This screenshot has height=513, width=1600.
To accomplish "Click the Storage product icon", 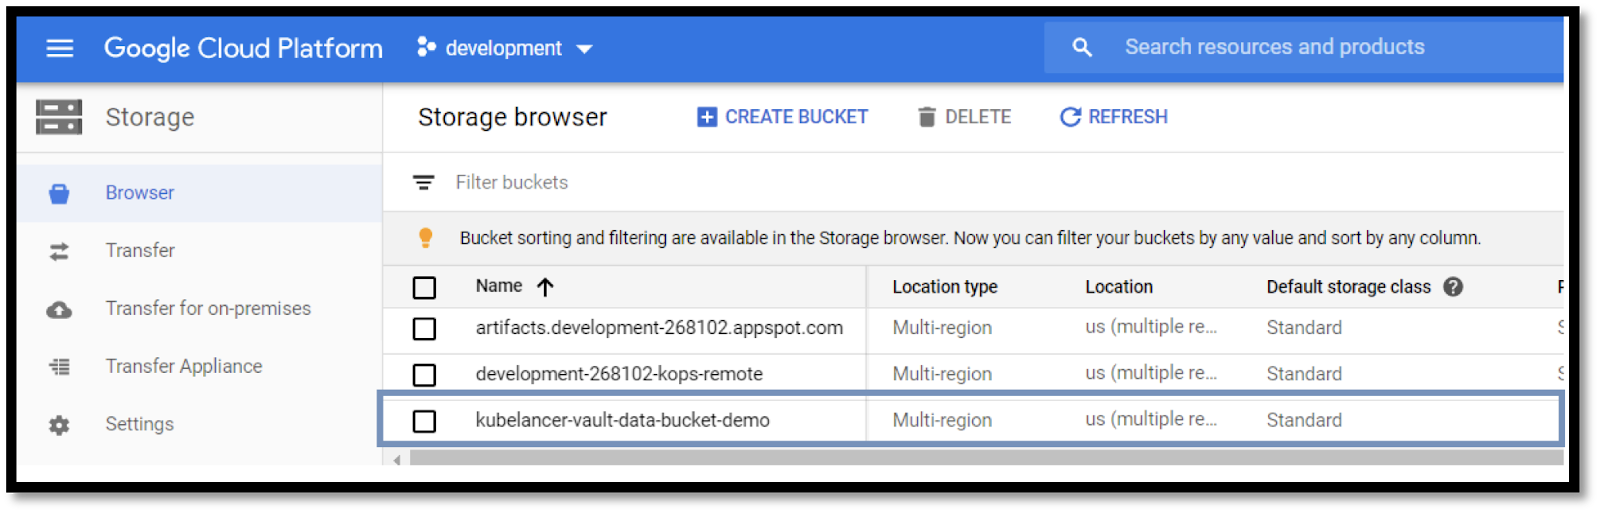I will click(59, 117).
